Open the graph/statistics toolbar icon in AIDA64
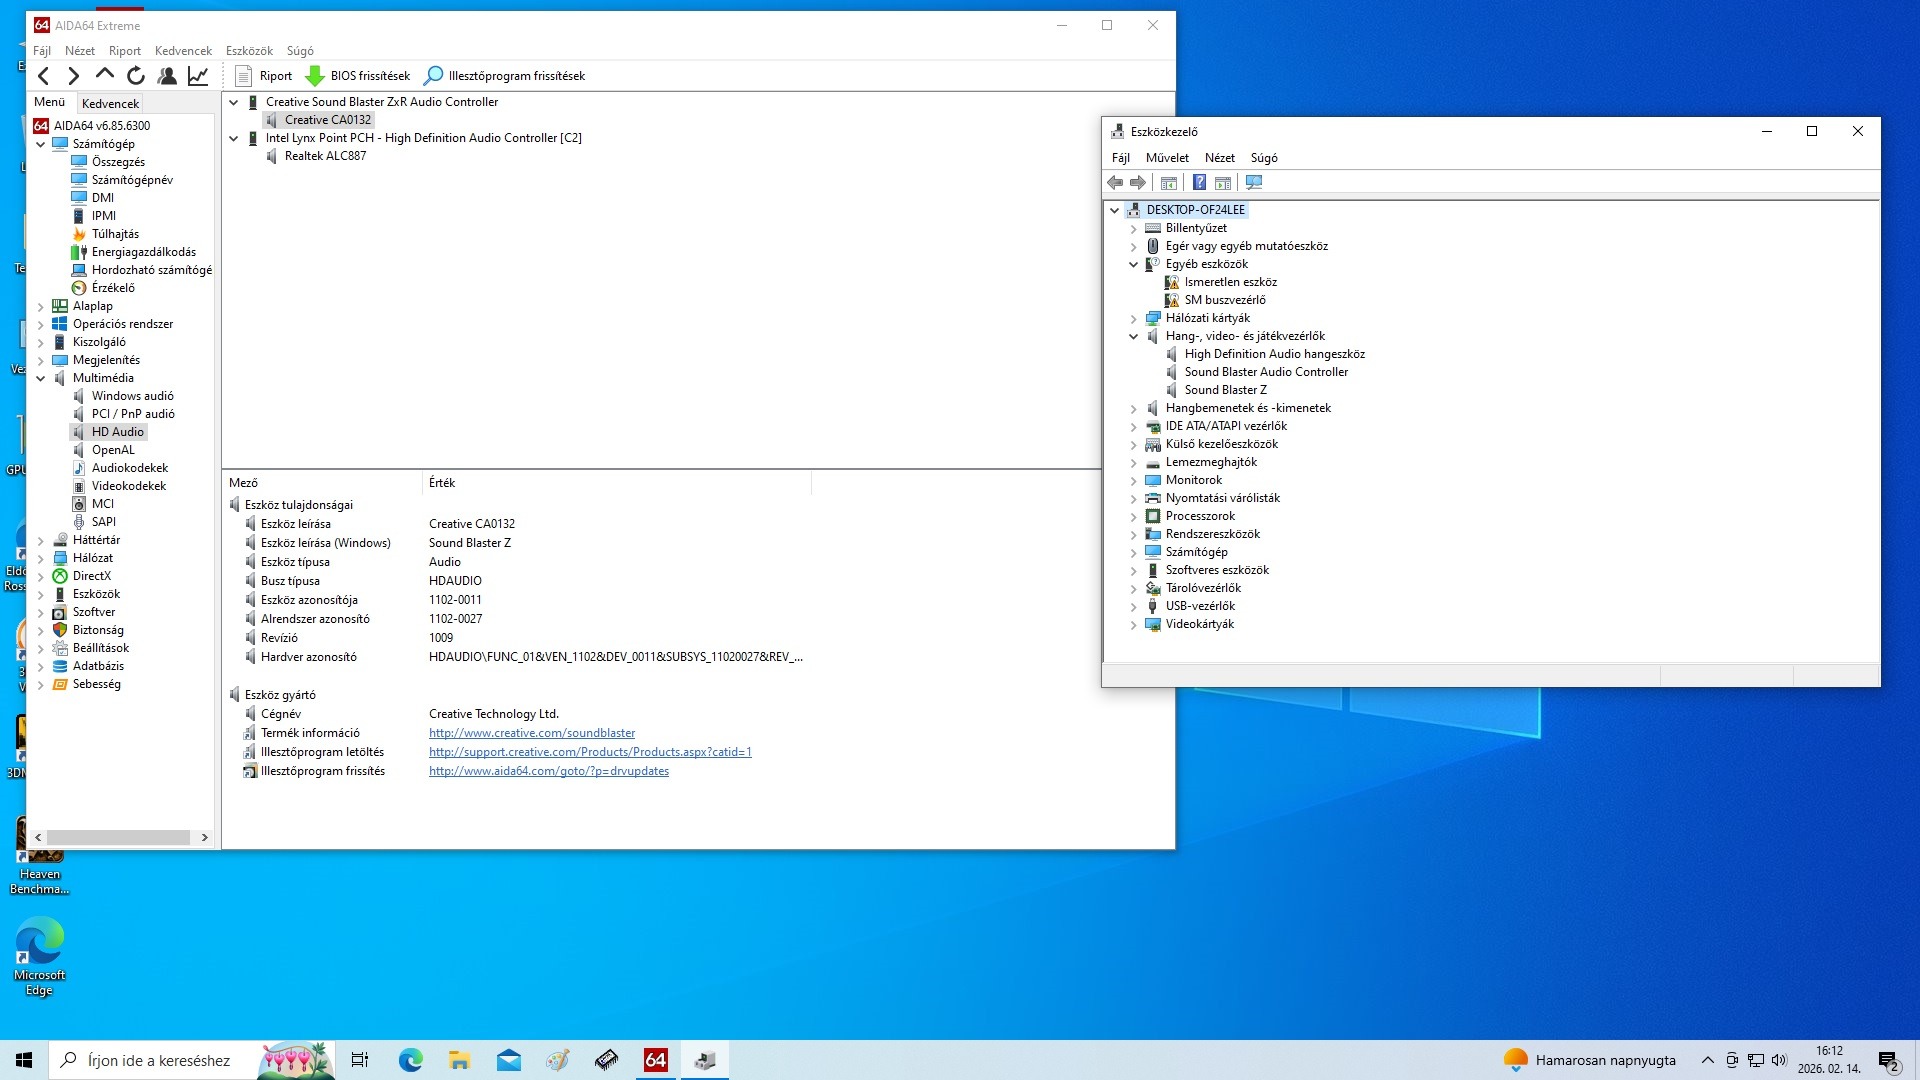Screen dimensions: 1920x1080 198,76
